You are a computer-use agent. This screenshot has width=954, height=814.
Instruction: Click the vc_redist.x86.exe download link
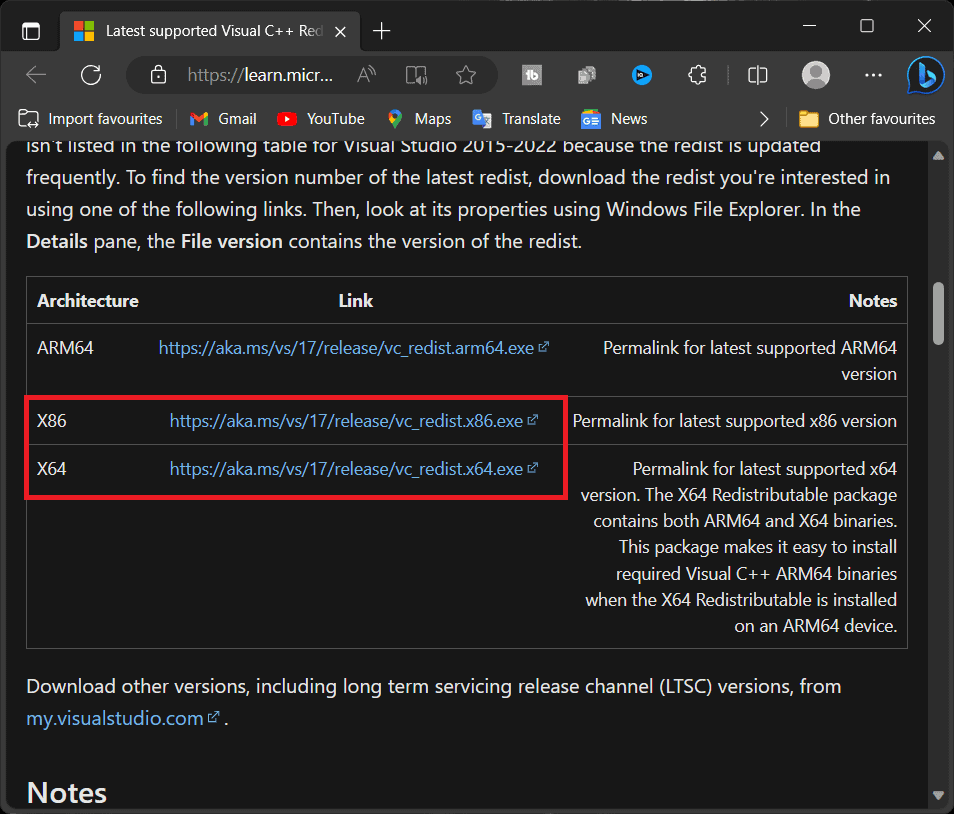point(346,421)
